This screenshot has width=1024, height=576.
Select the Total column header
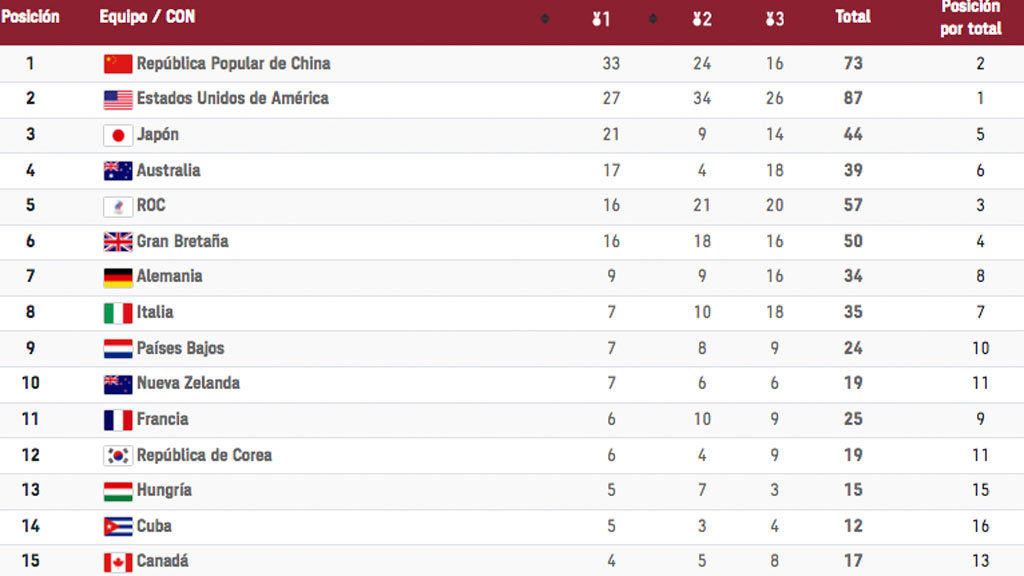[x=853, y=16]
